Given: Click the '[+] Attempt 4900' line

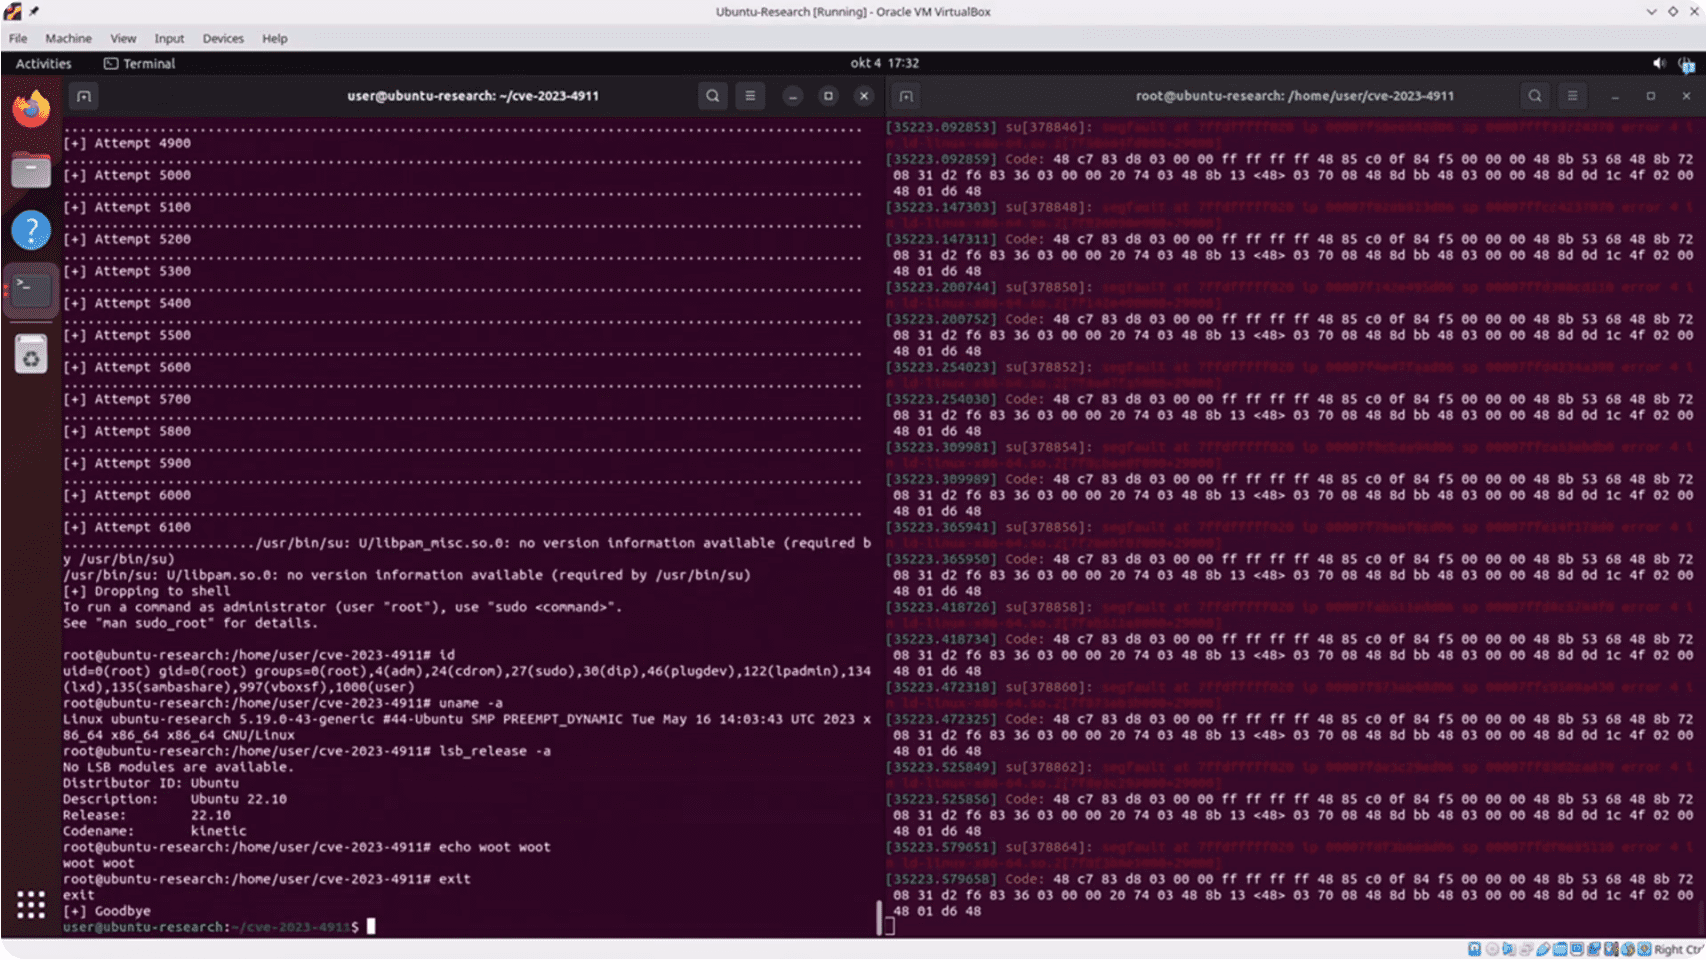Looking at the screenshot, I should 127,143.
